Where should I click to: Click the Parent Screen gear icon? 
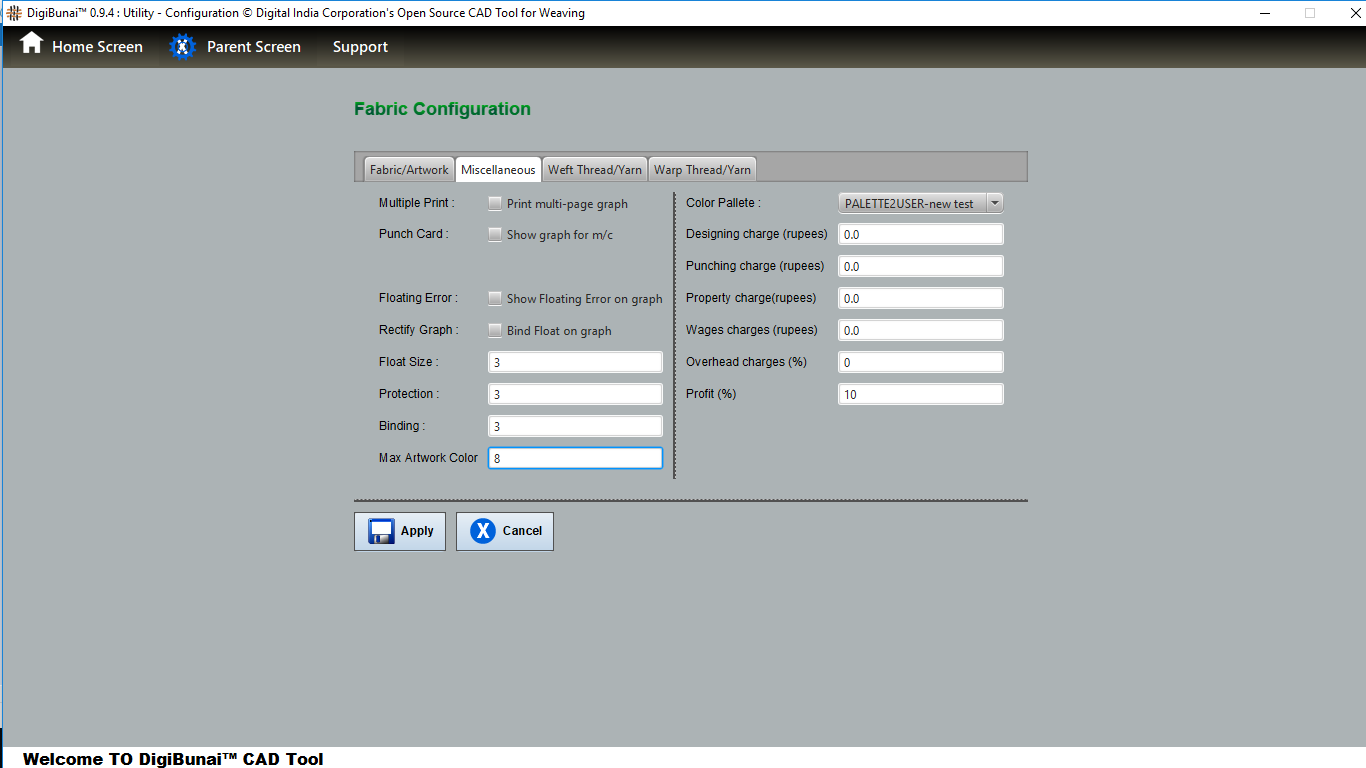click(x=182, y=47)
